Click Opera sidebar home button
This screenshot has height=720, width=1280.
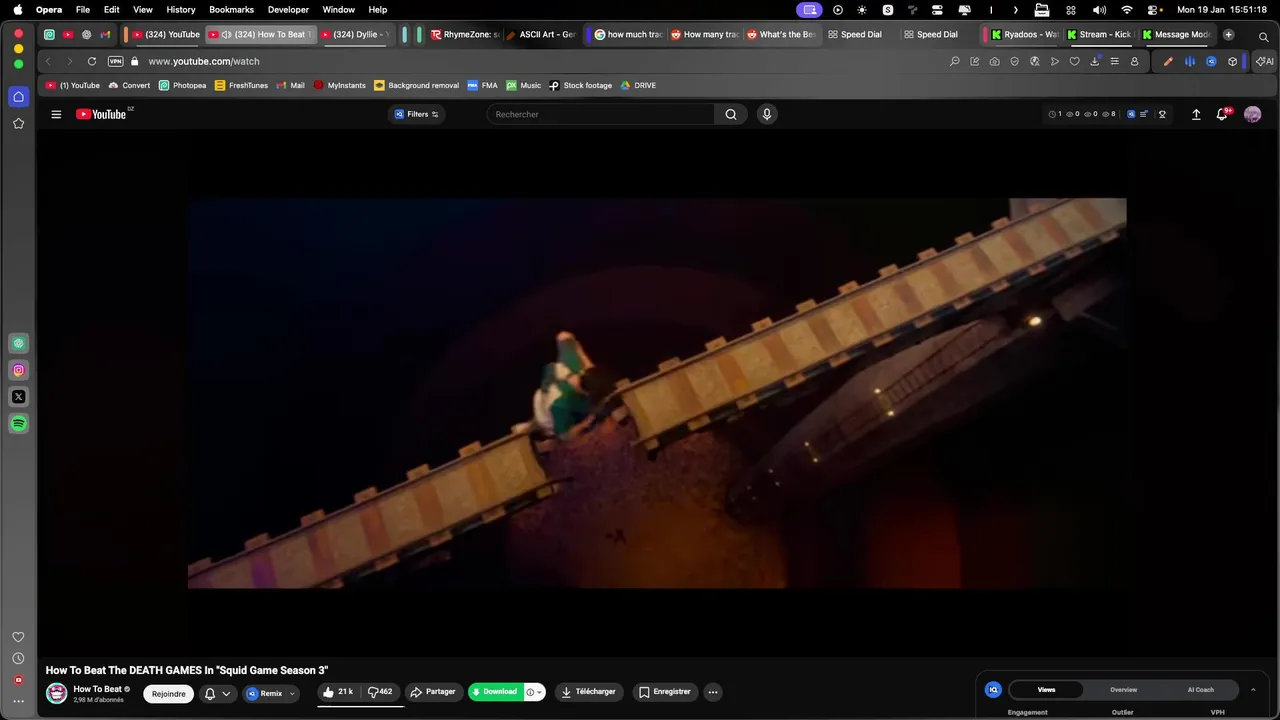tap(18, 97)
